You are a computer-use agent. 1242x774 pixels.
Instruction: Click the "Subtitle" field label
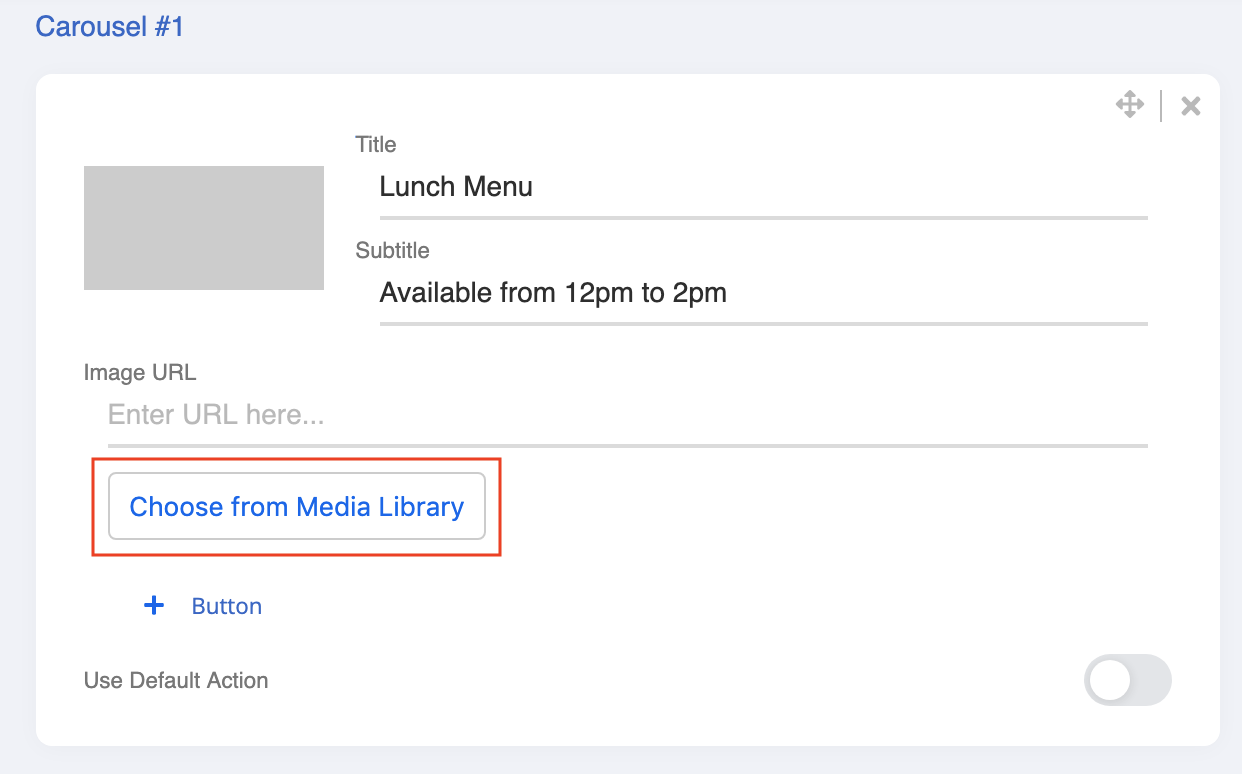[393, 251]
